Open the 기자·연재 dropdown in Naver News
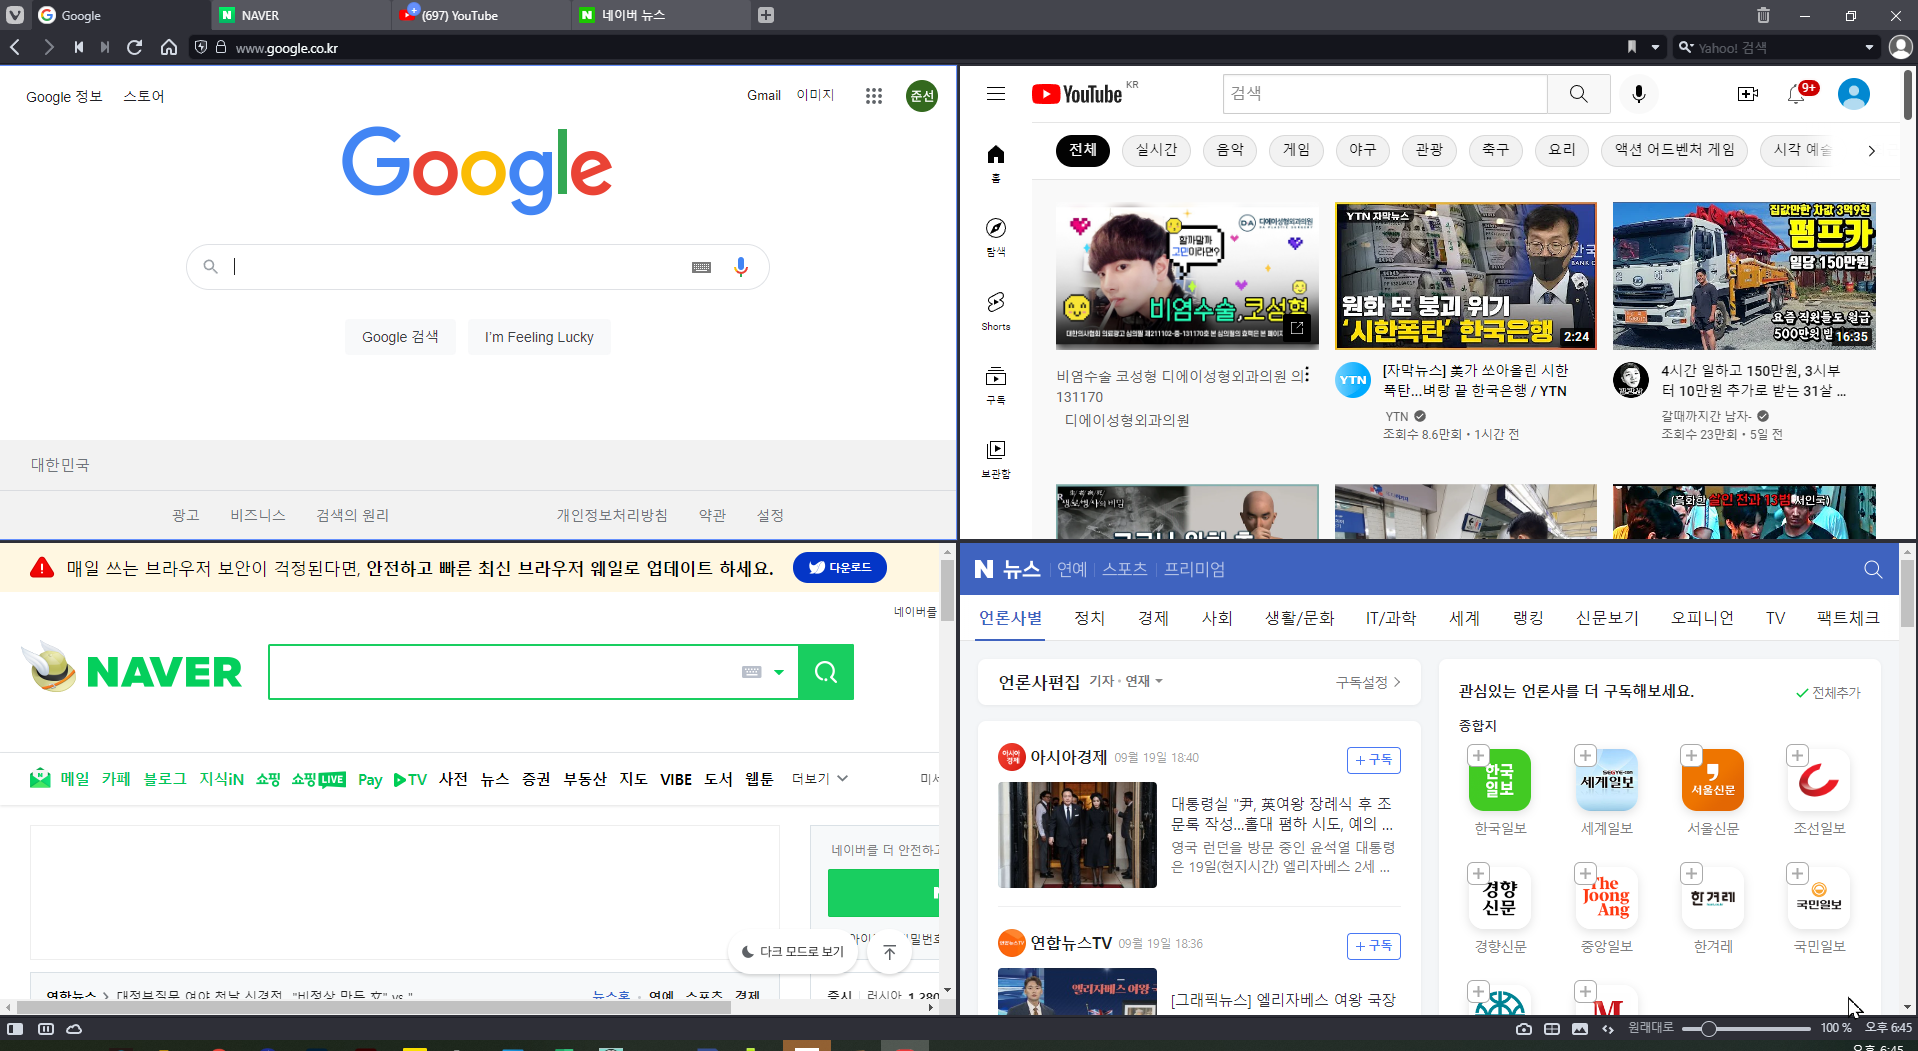1918x1051 pixels. (x=1126, y=682)
